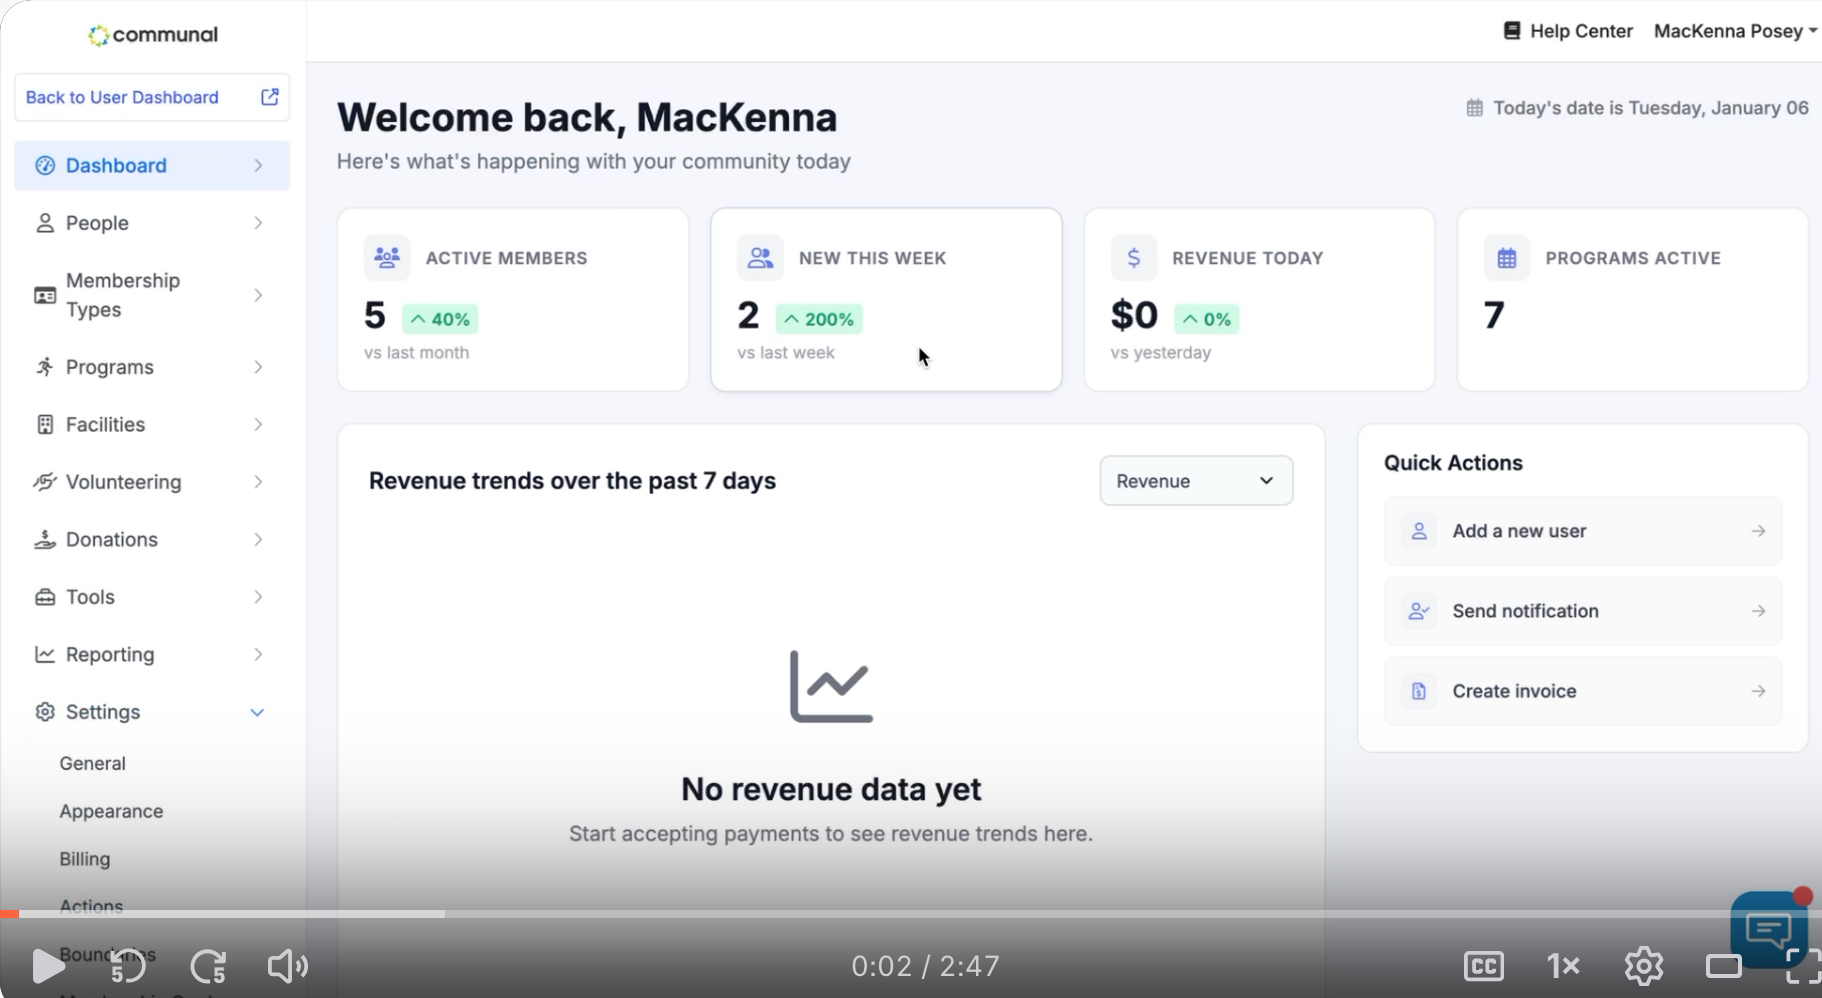Click the Help Center book icon

tap(1512, 31)
